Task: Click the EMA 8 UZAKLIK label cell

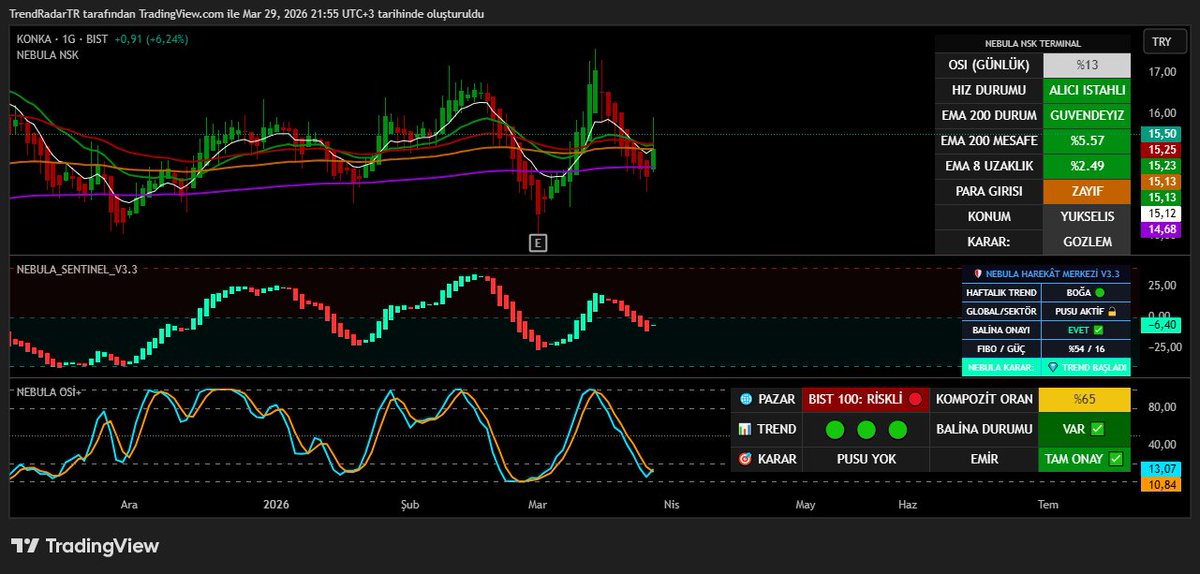Action: coord(989,165)
